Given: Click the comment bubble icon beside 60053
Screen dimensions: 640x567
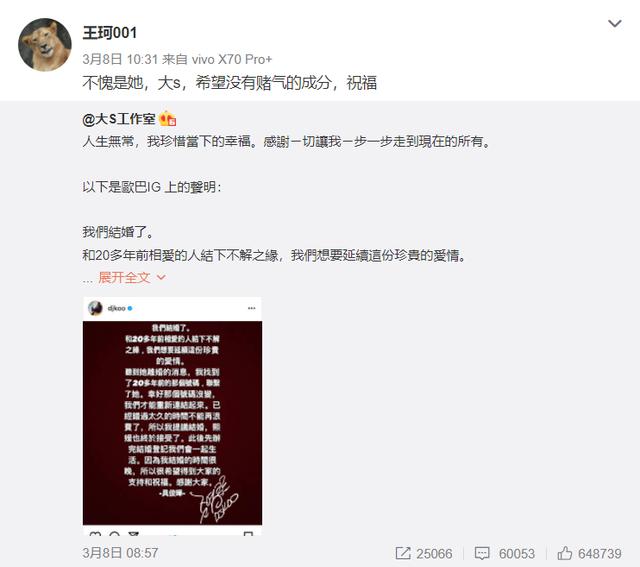Looking at the screenshot, I should click(x=482, y=554).
